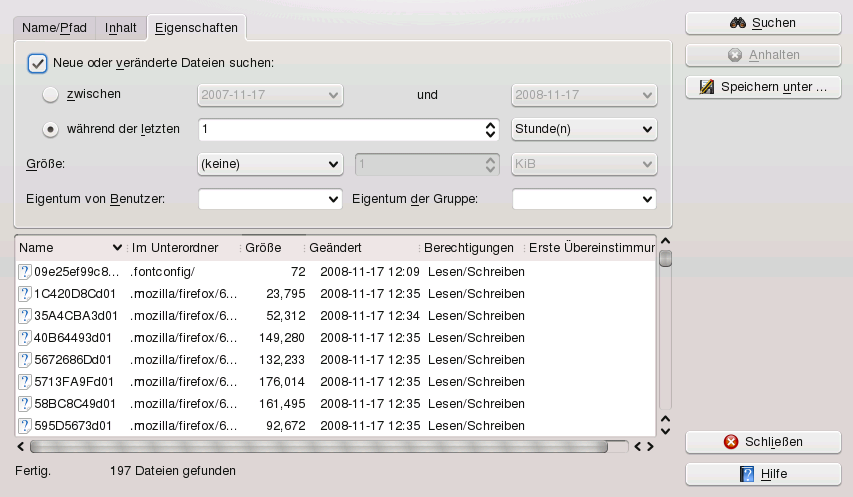Click the save icon on Speichern unter
The image size is (853, 497).
pos(707,86)
